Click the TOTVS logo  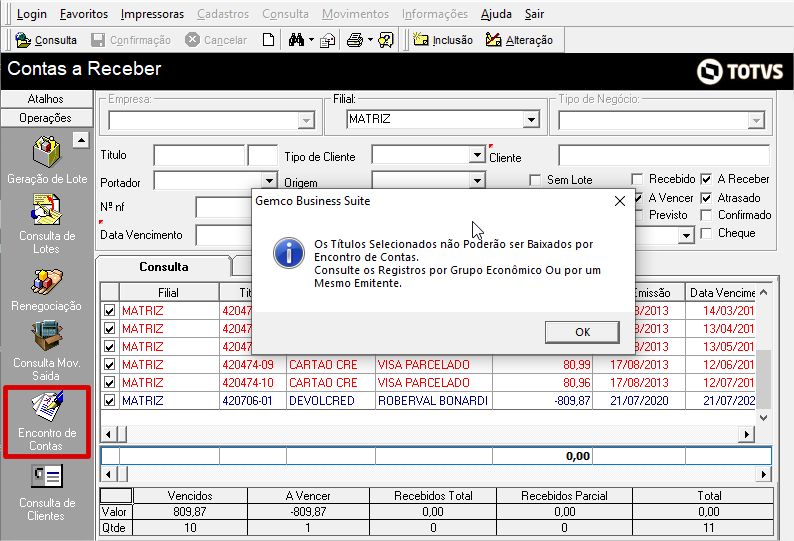click(x=740, y=71)
